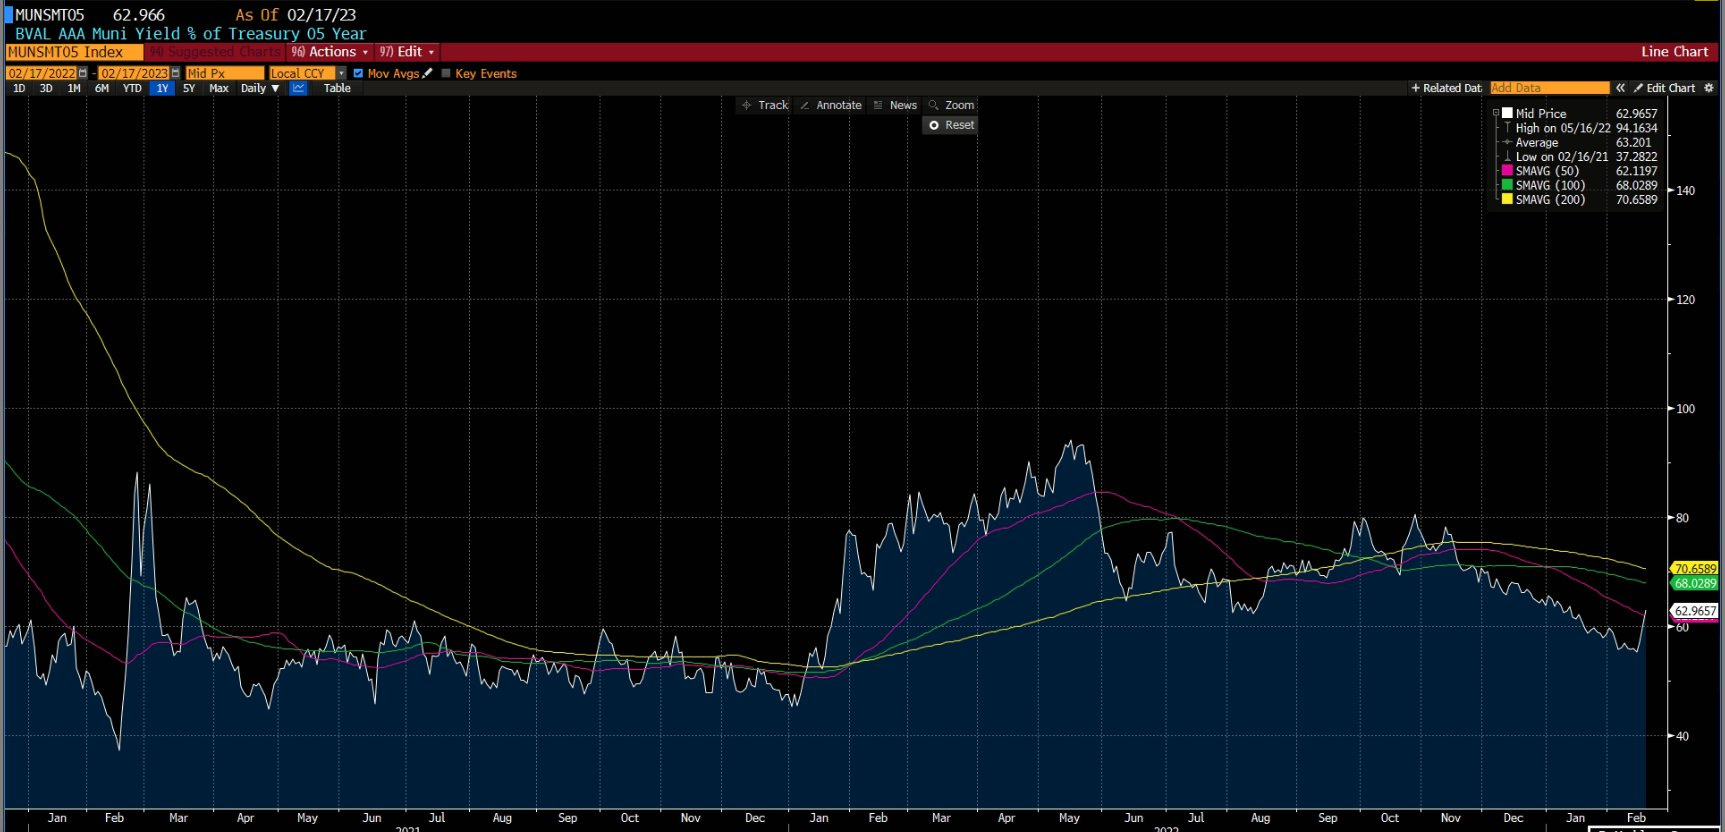Image resolution: width=1725 pixels, height=832 pixels.
Task: Open the Local CCY currency dropdown arrow
Action: (x=341, y=73)
